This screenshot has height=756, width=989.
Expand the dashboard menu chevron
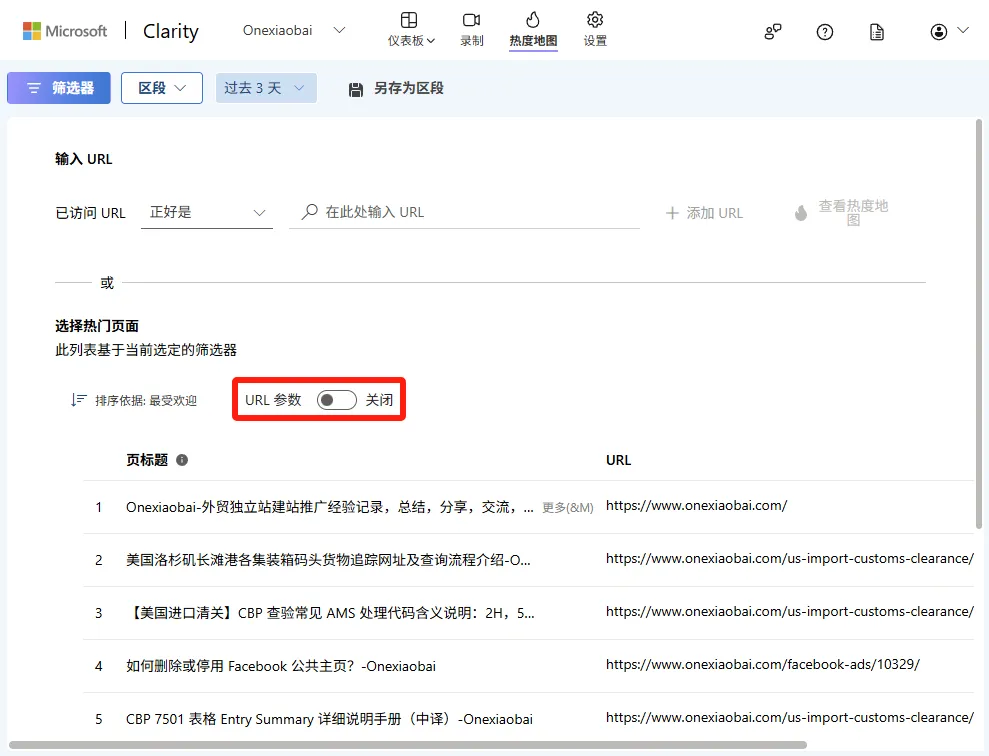(x=431, y=41)
